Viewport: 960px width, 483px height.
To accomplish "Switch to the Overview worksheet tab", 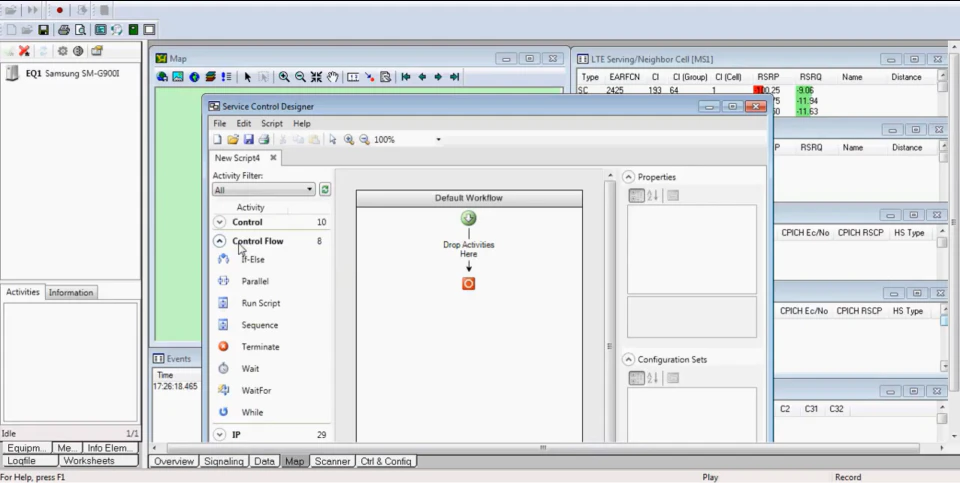I will 174,461.
